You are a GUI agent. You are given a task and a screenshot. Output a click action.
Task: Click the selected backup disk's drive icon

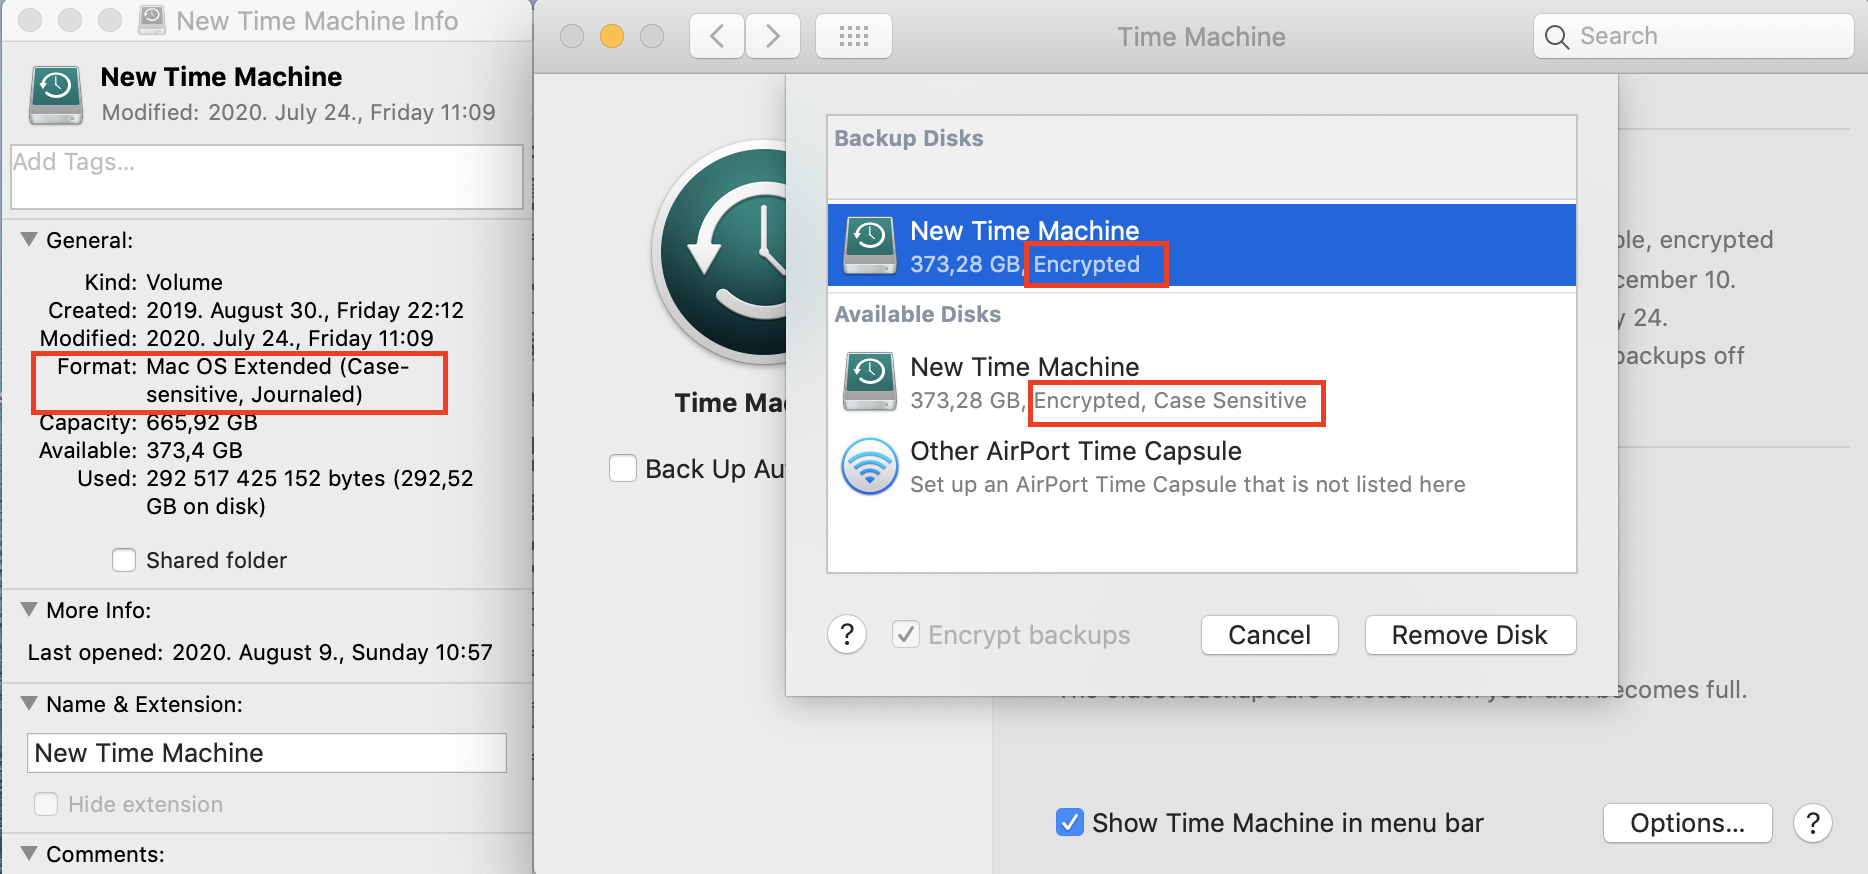(x=870, y=245)
